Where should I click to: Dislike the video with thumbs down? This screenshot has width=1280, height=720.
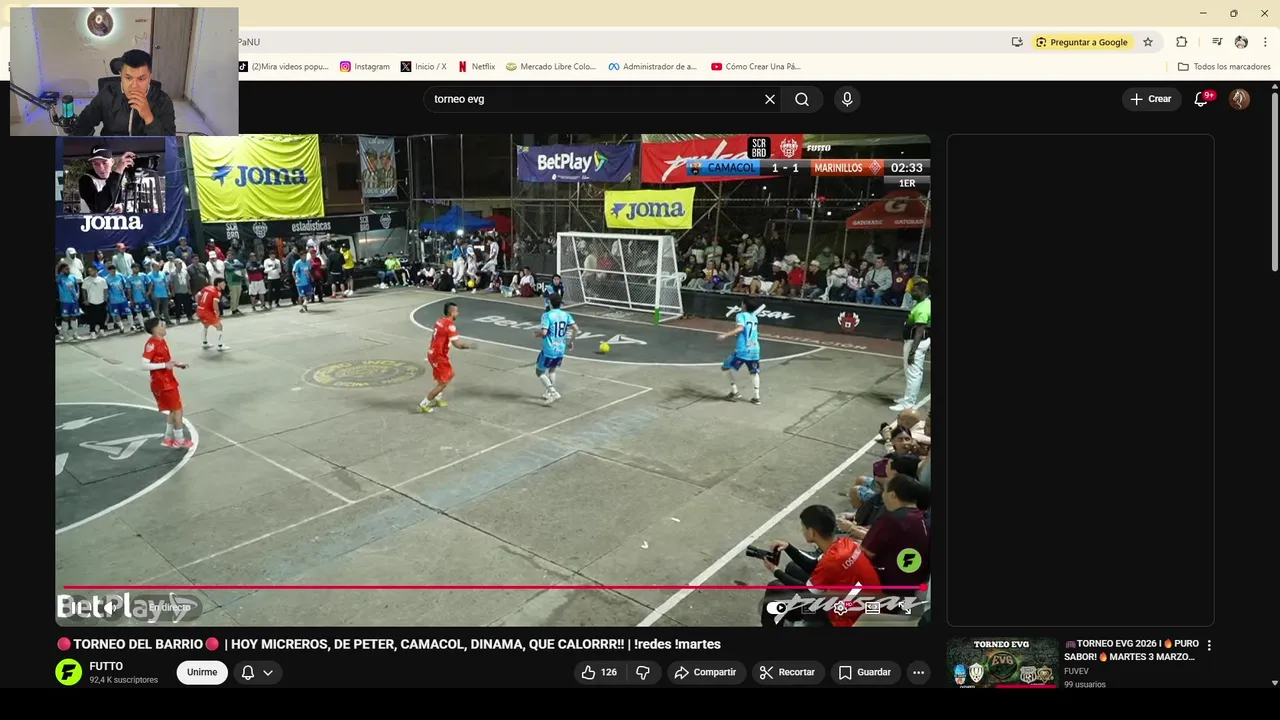(643, 672)
